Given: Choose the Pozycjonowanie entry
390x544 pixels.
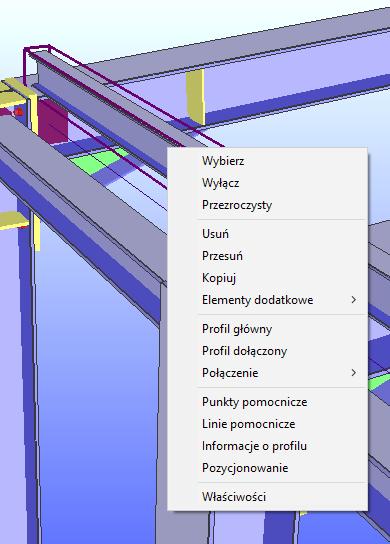Looking at the screenshot, I should click(267, 468).
